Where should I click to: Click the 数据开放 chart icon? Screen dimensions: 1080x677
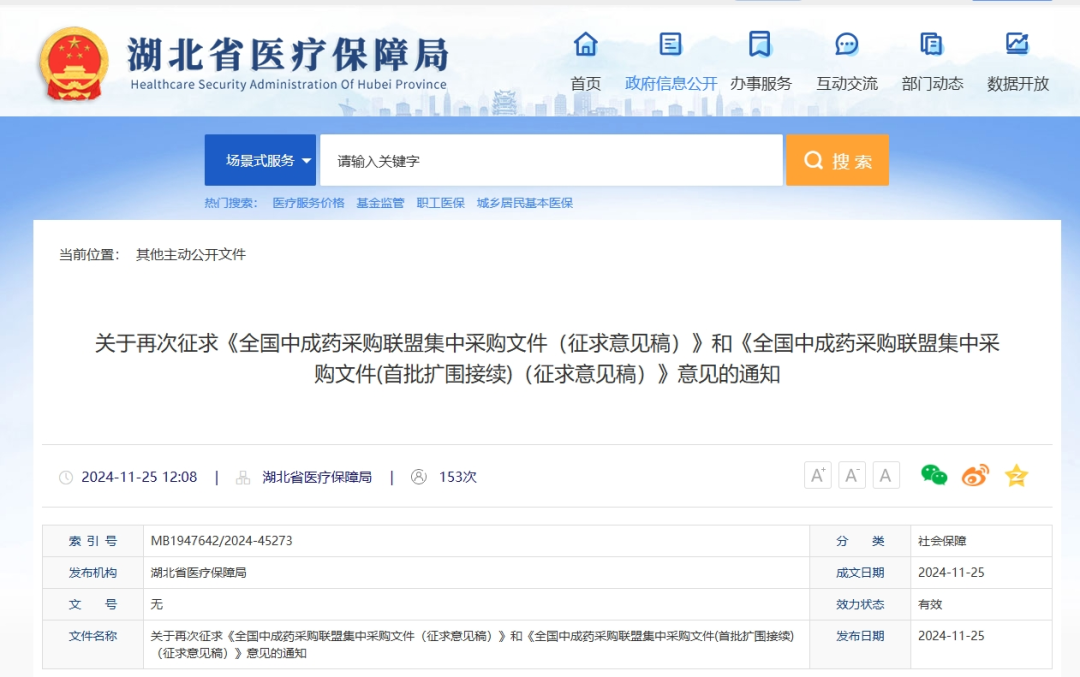(x=1017, y=45)
